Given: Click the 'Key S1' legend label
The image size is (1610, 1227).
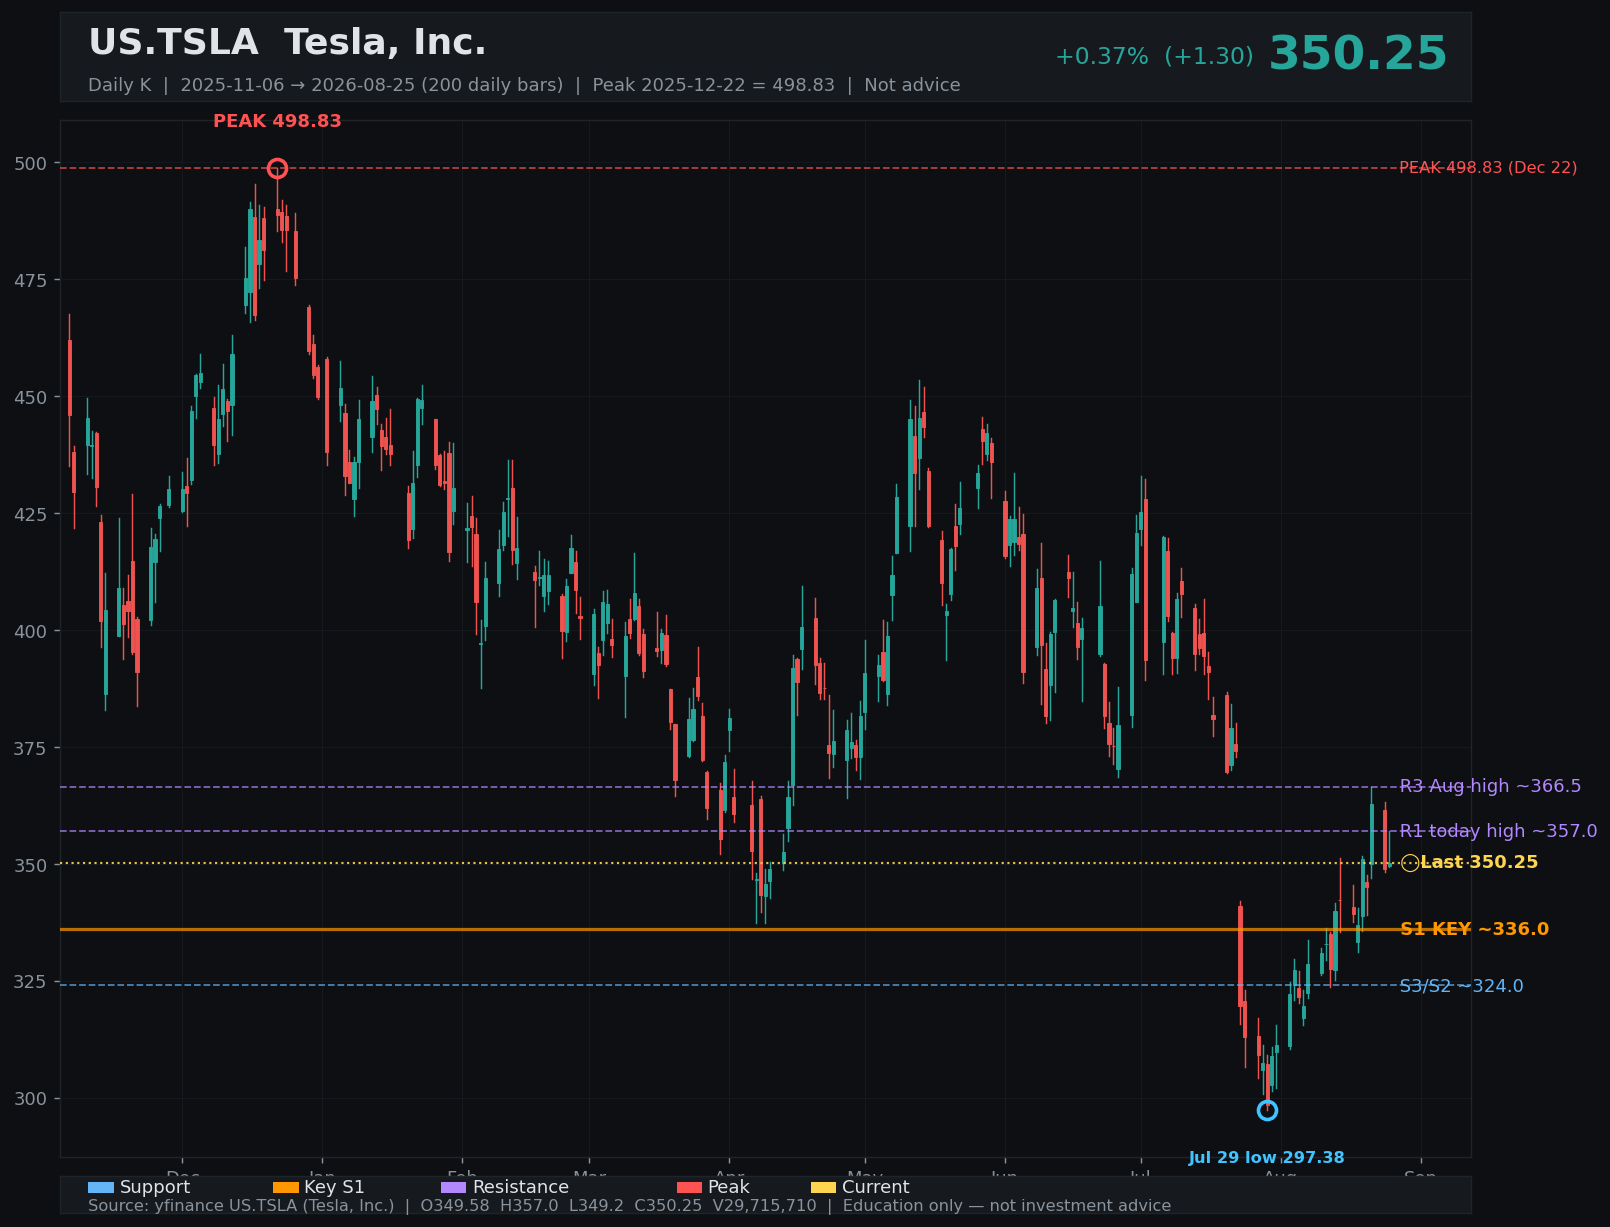Looking at the screenshot, I should coord(334,1187).
